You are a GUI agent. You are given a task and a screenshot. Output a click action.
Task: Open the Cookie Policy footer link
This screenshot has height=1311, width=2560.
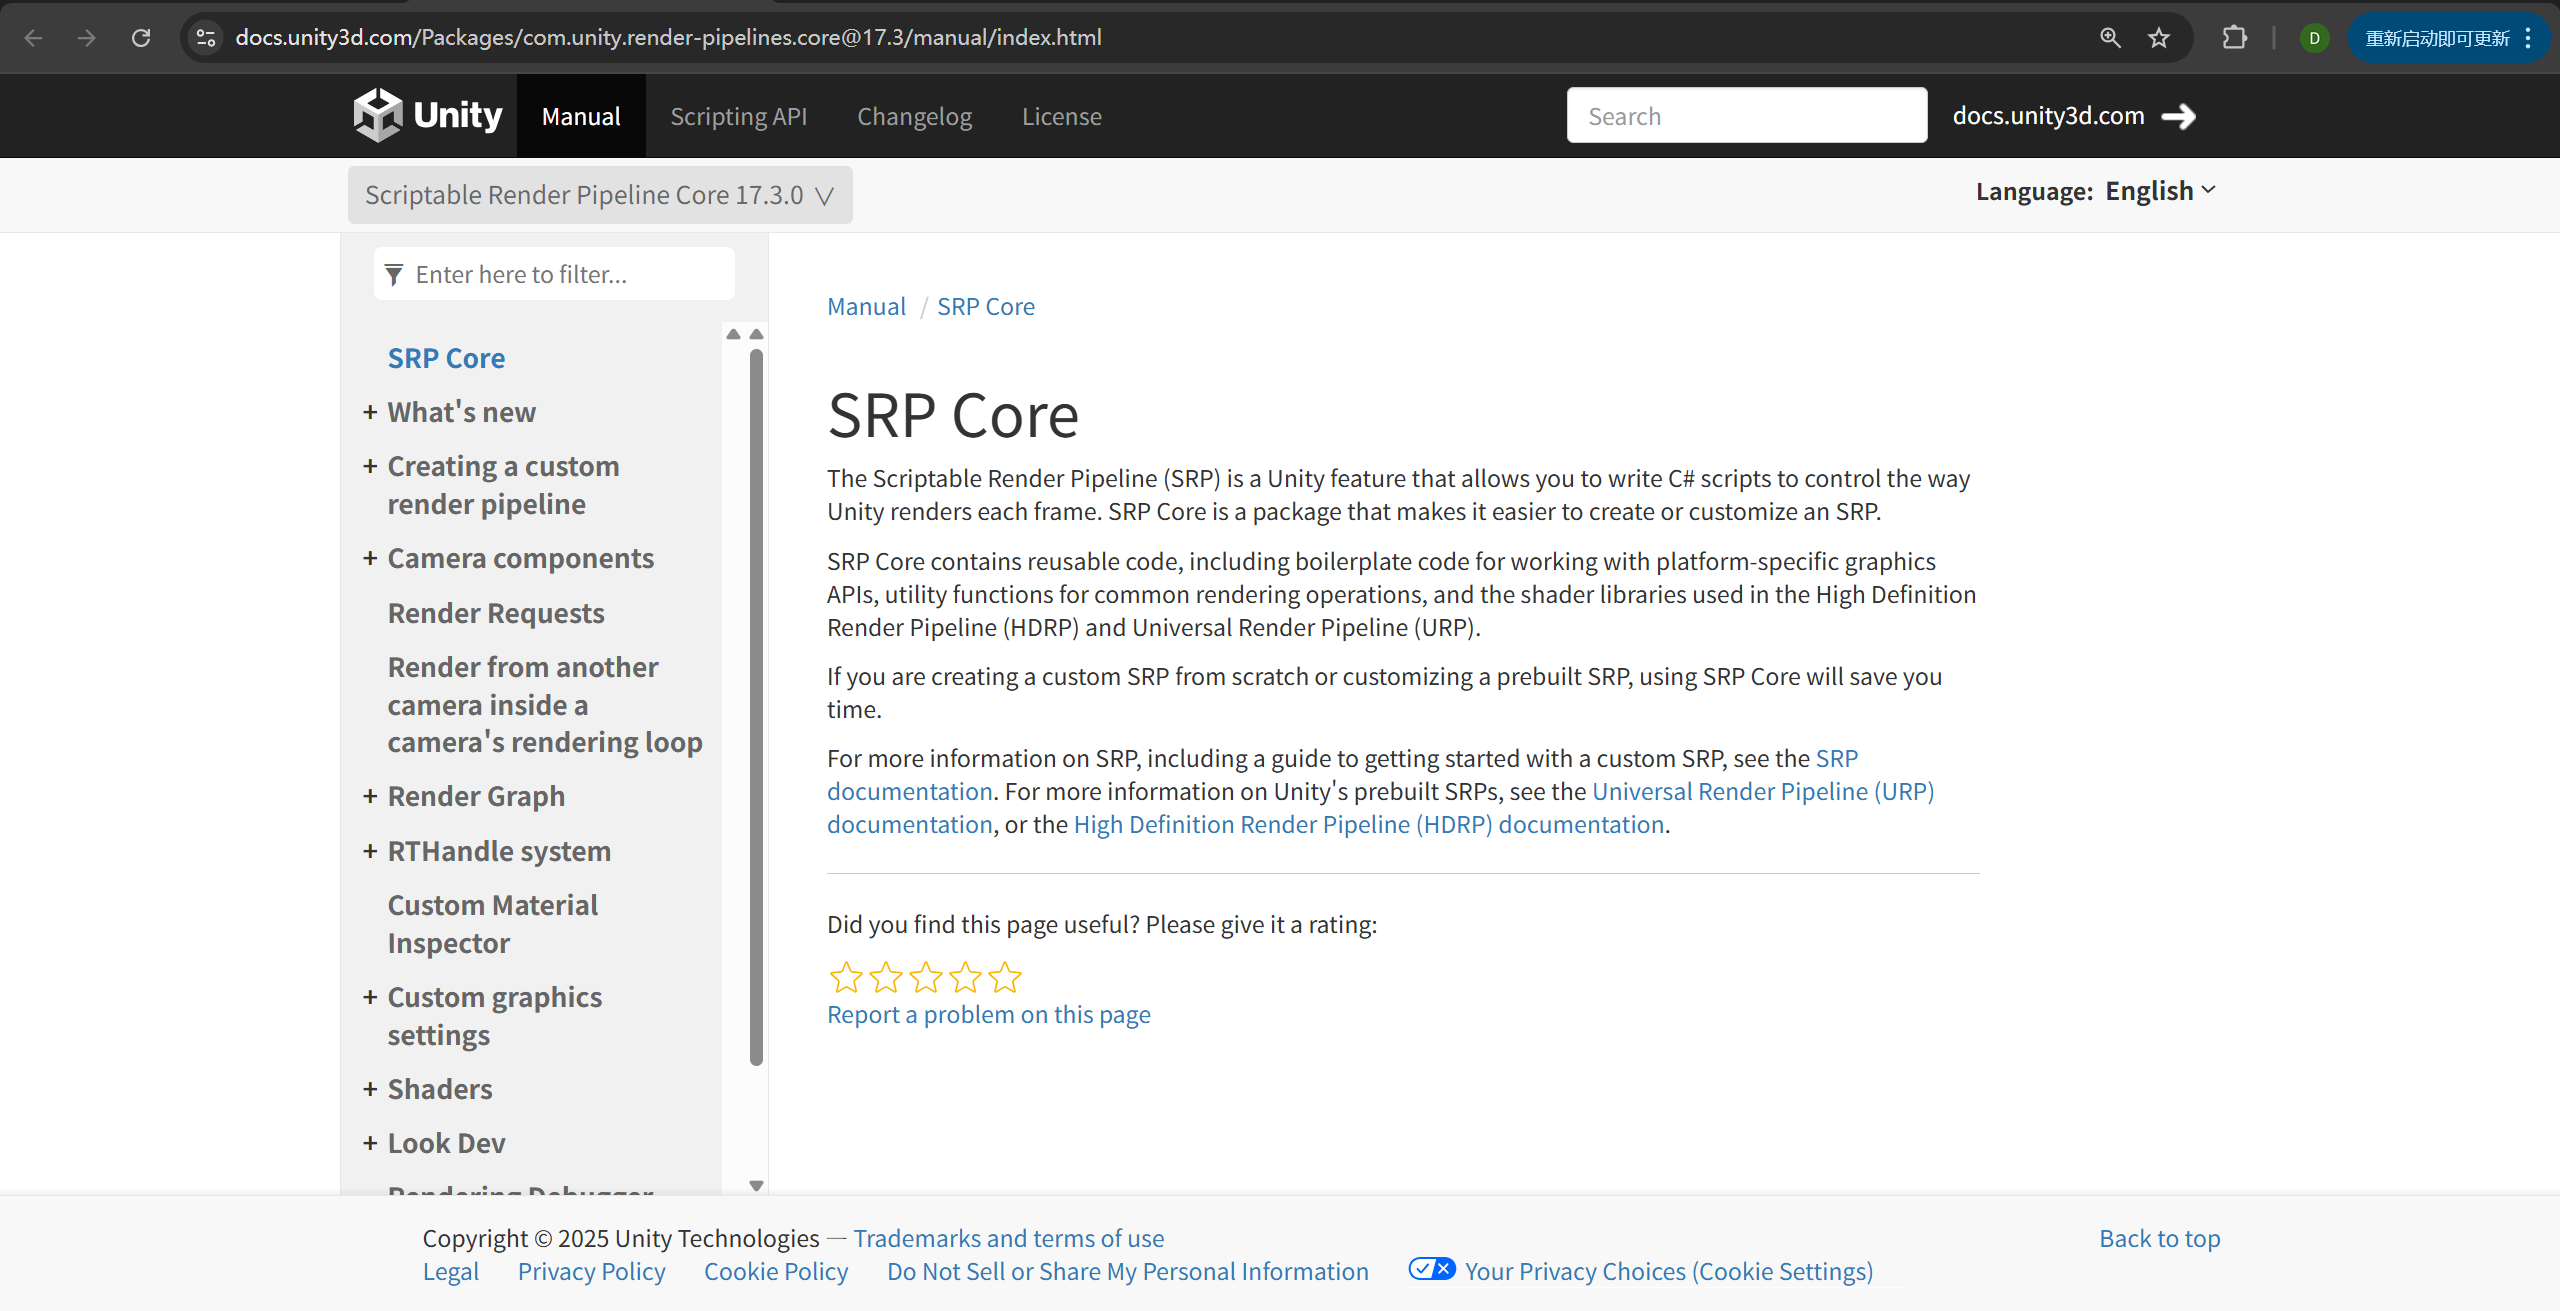coord(776,1271)
